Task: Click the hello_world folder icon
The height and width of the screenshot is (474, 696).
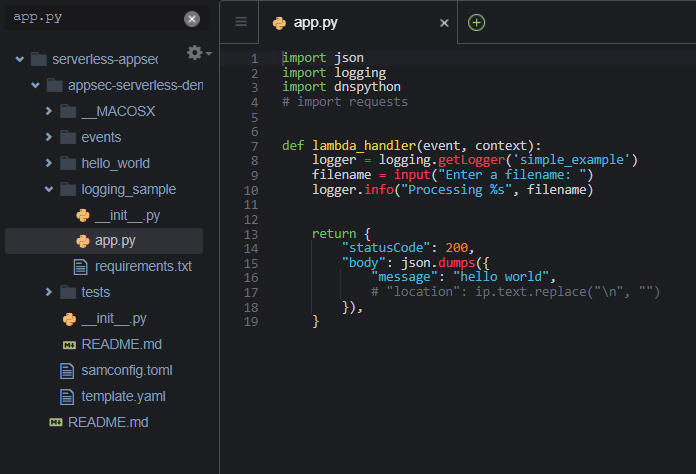Action: click(x=68, y=163)
